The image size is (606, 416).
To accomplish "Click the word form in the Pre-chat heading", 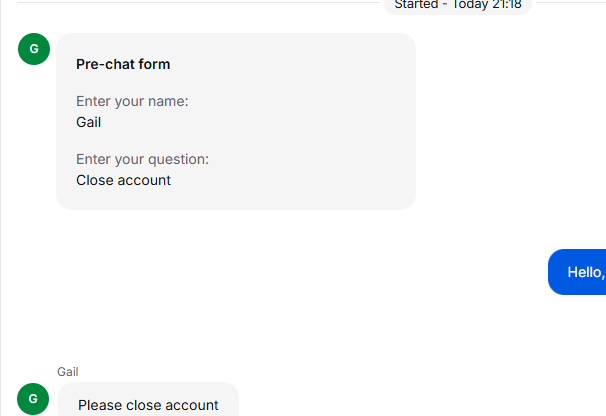I will tap(154, 64).
